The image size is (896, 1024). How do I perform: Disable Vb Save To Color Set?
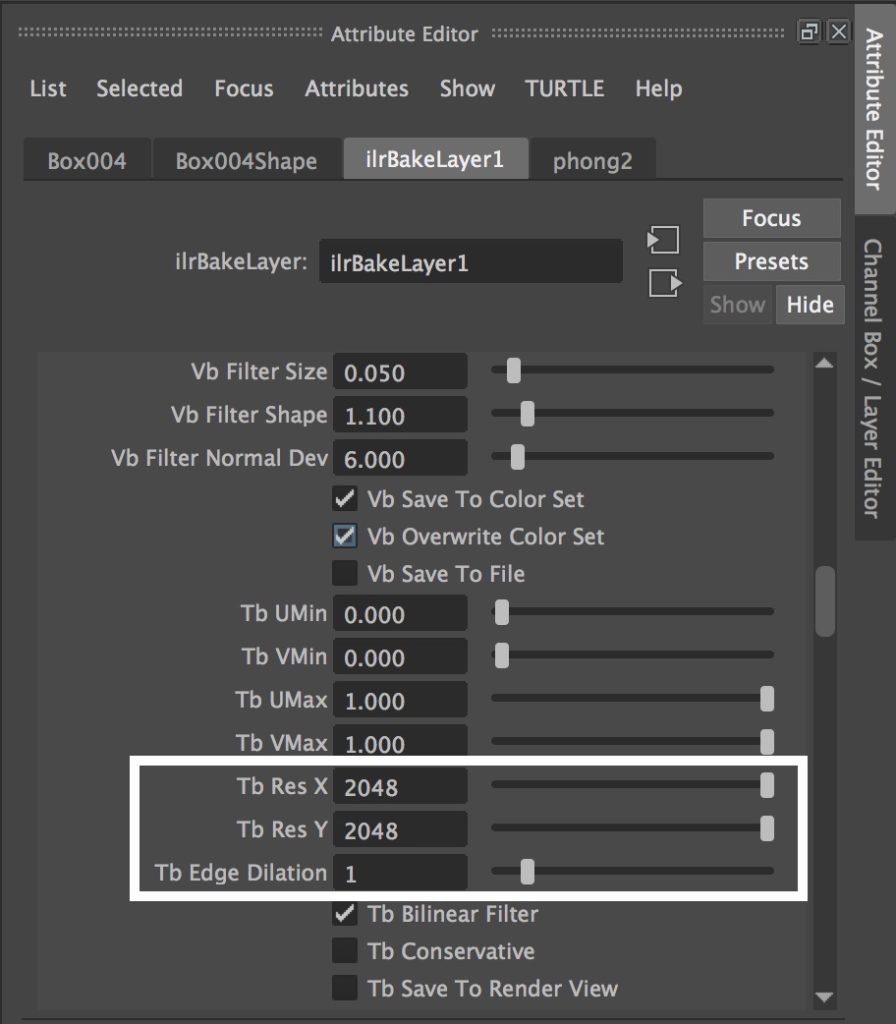pos(344,499)
